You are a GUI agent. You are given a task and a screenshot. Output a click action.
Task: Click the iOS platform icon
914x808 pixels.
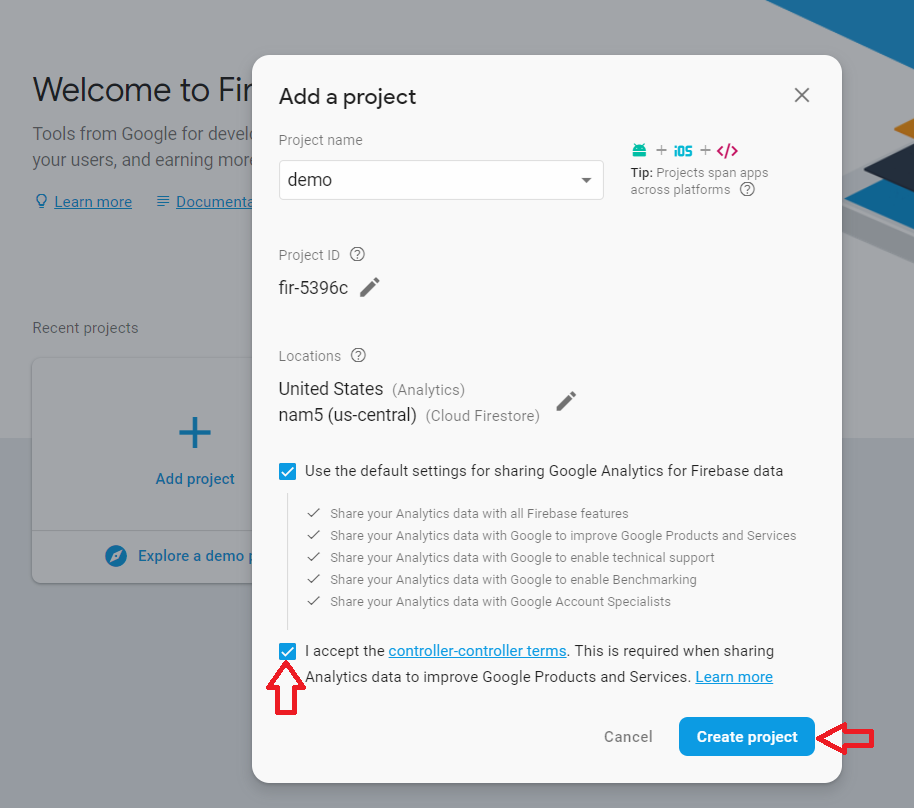pyautogui.click(x=683, y=151)
